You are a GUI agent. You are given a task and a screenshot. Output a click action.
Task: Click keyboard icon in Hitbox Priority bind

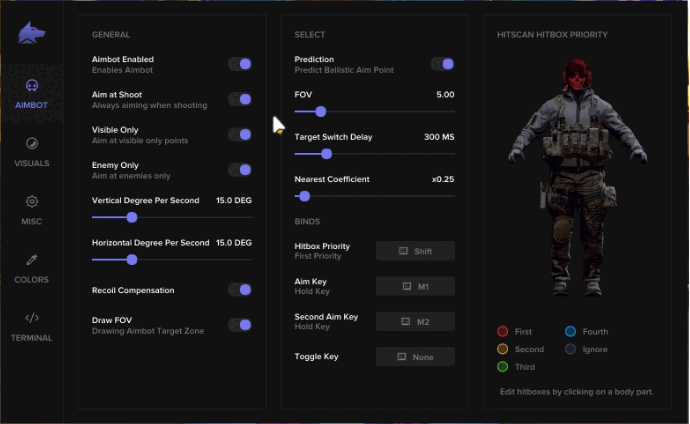point(403,251)
